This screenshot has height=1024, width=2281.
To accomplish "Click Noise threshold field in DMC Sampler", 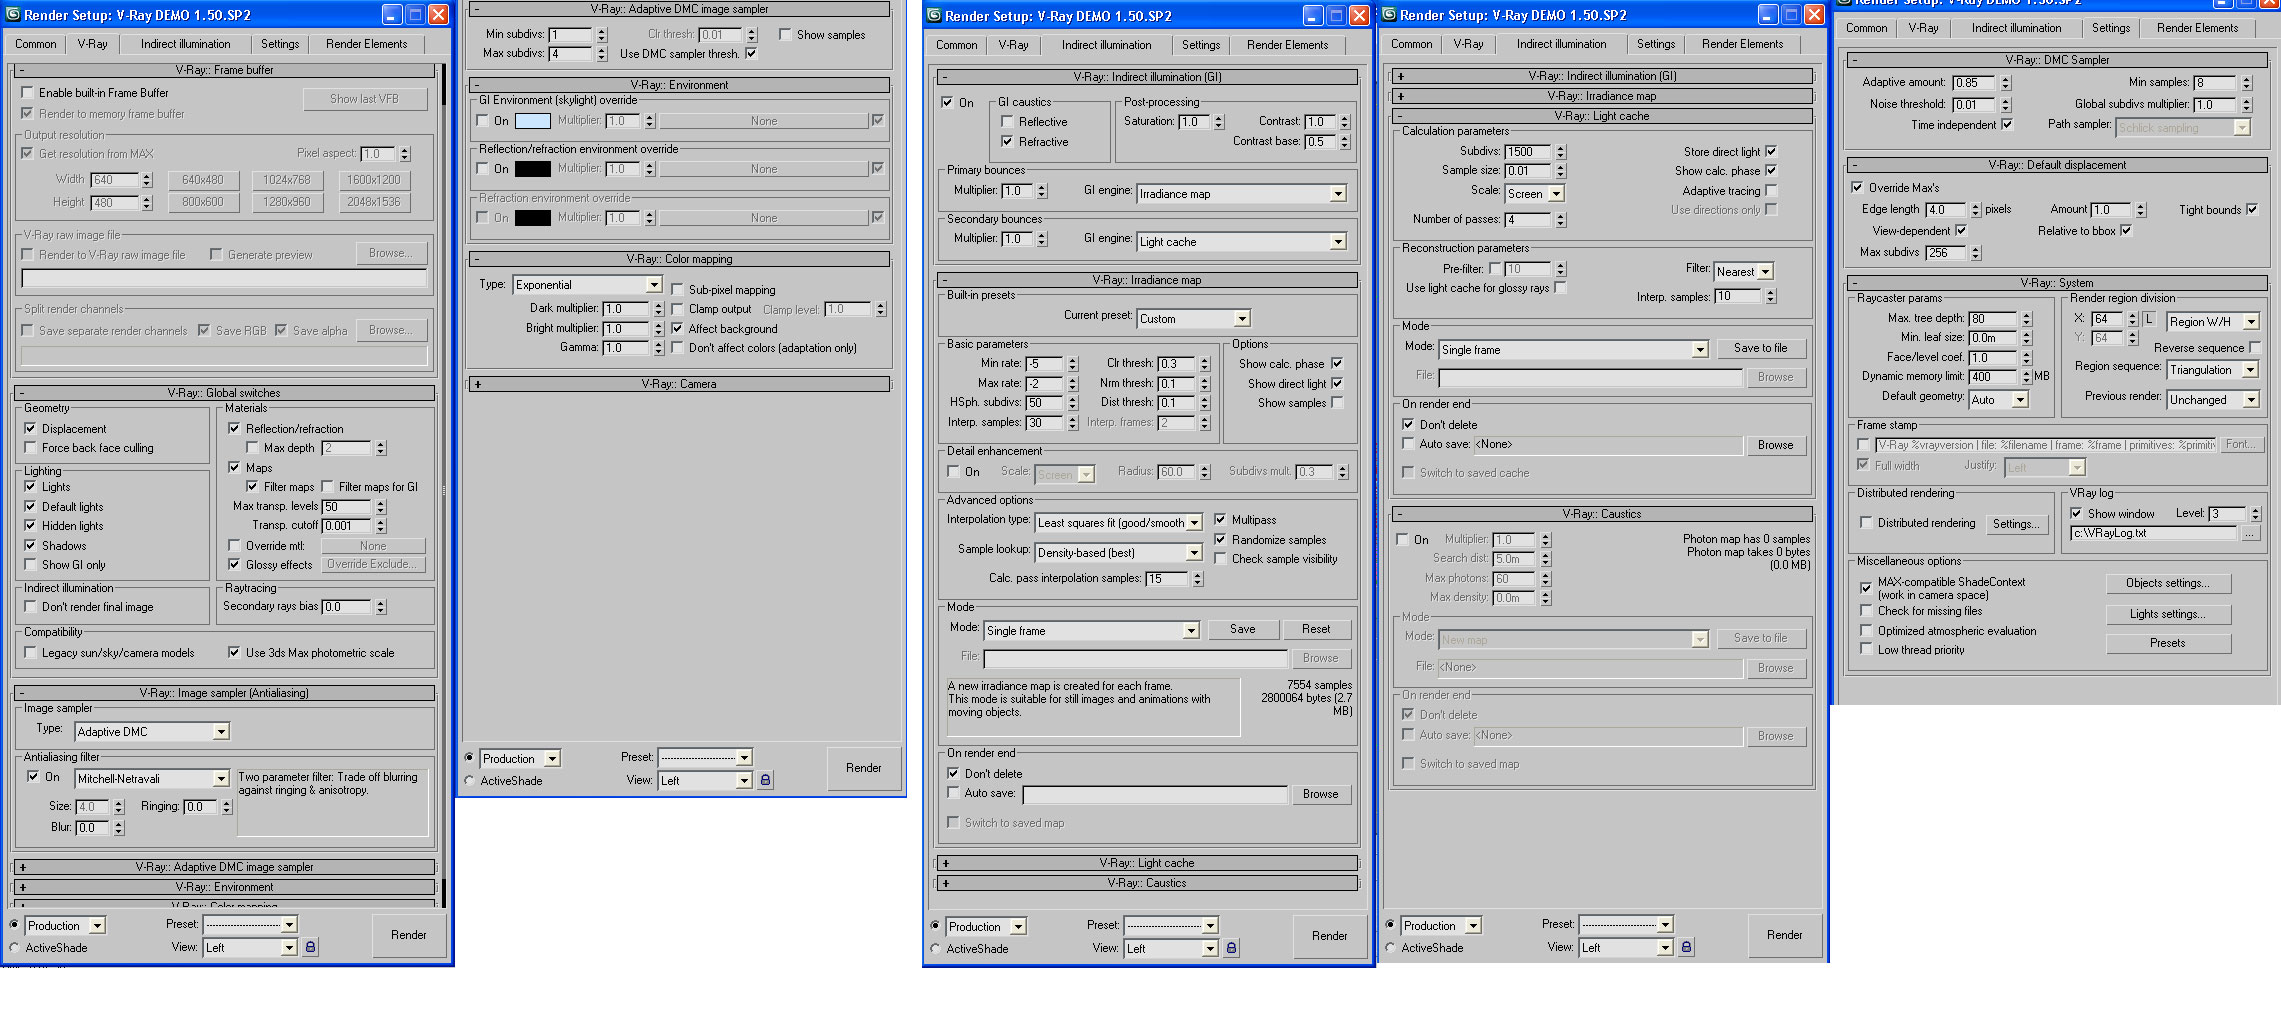I will (1975, 104).
